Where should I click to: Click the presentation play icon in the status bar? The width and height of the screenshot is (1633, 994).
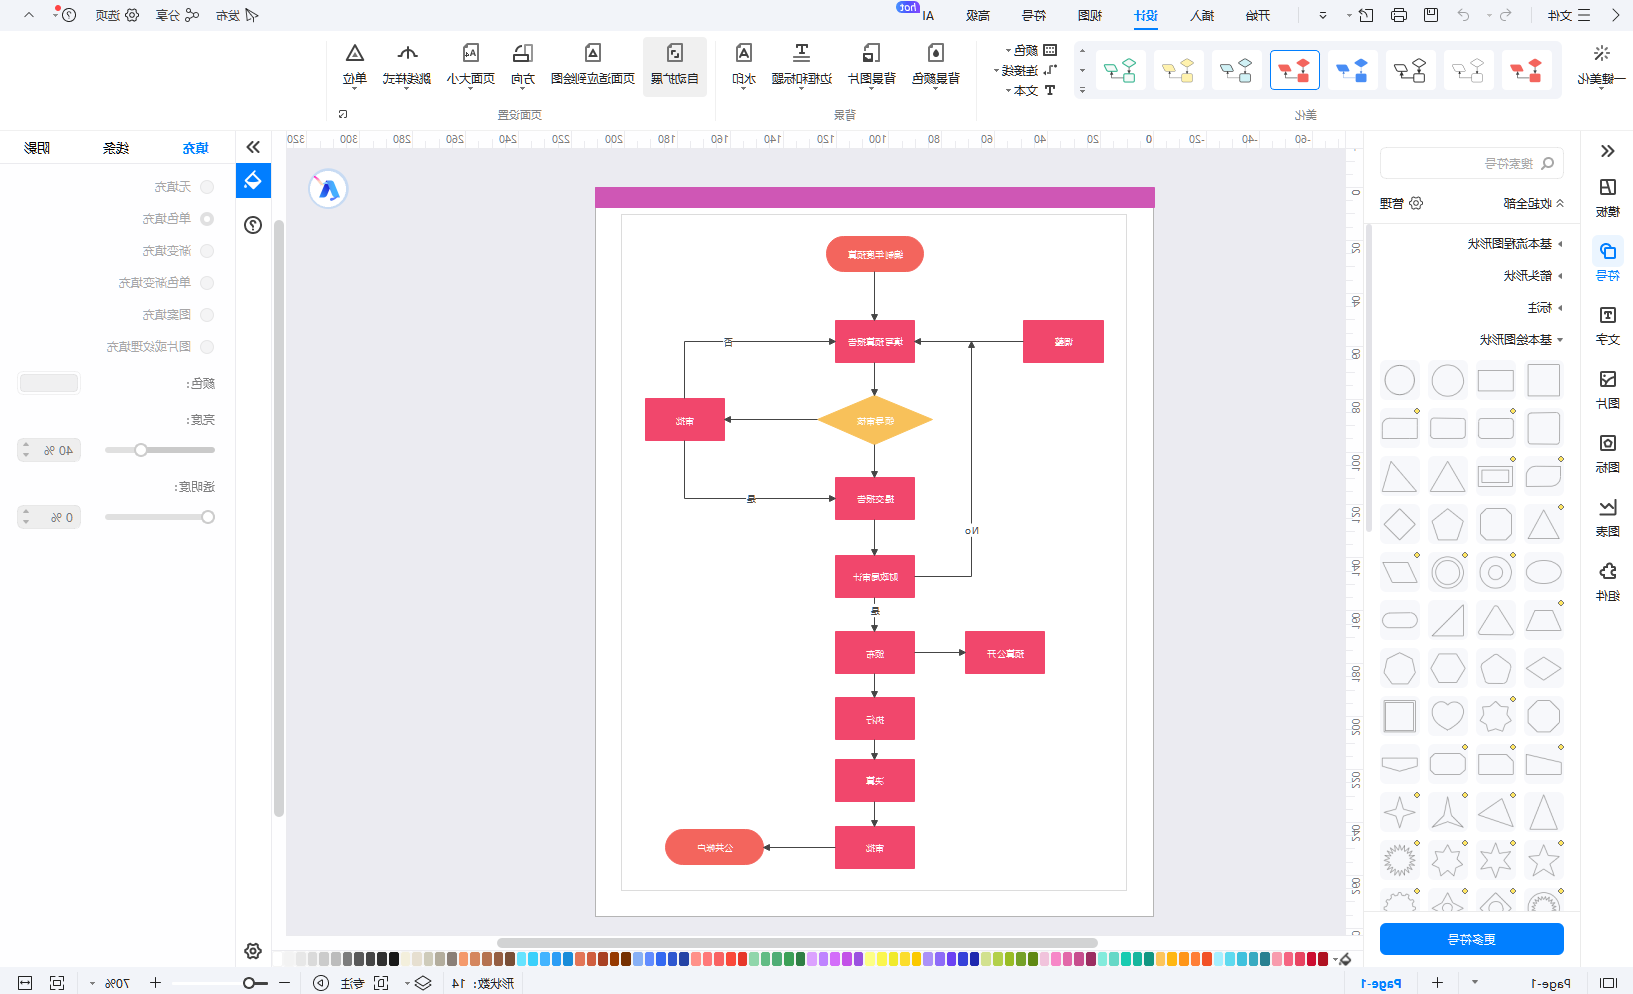(320, 983)
